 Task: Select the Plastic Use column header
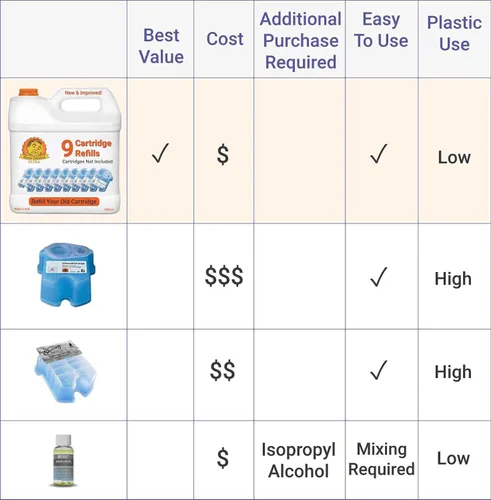click(454, 33)
